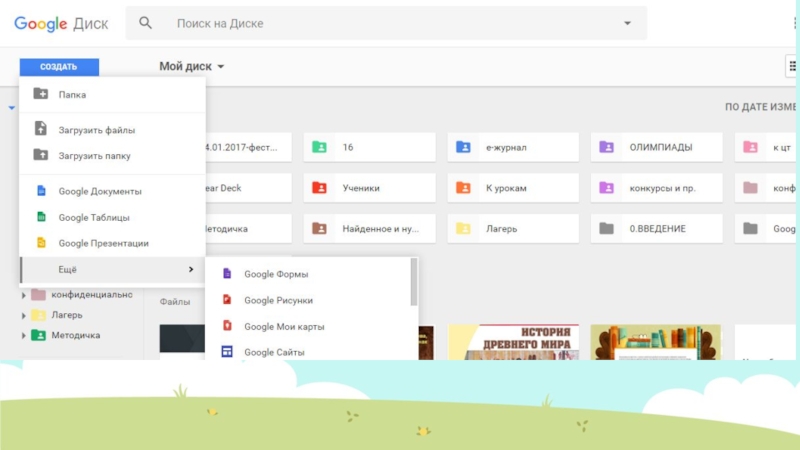This screenshot has height=450, width=800.
Task: Open the 'Лагерь' folder card
Action: [513, 229]
